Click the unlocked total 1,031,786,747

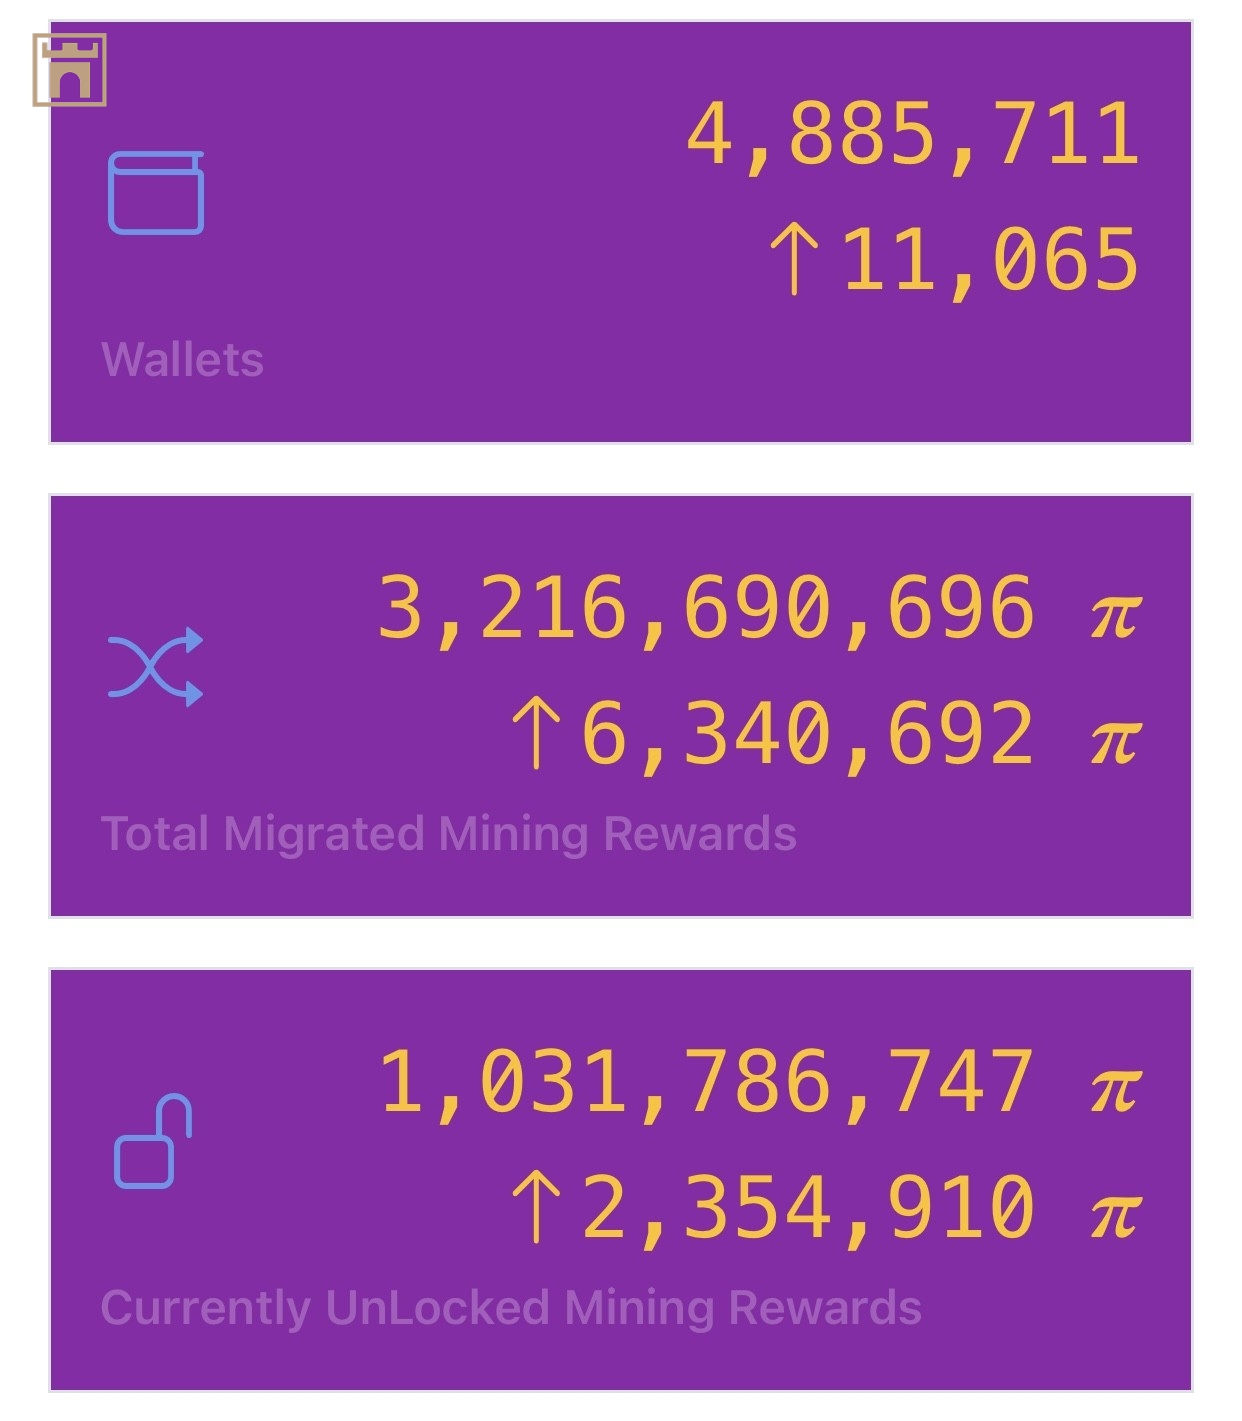pos(706,1082)
